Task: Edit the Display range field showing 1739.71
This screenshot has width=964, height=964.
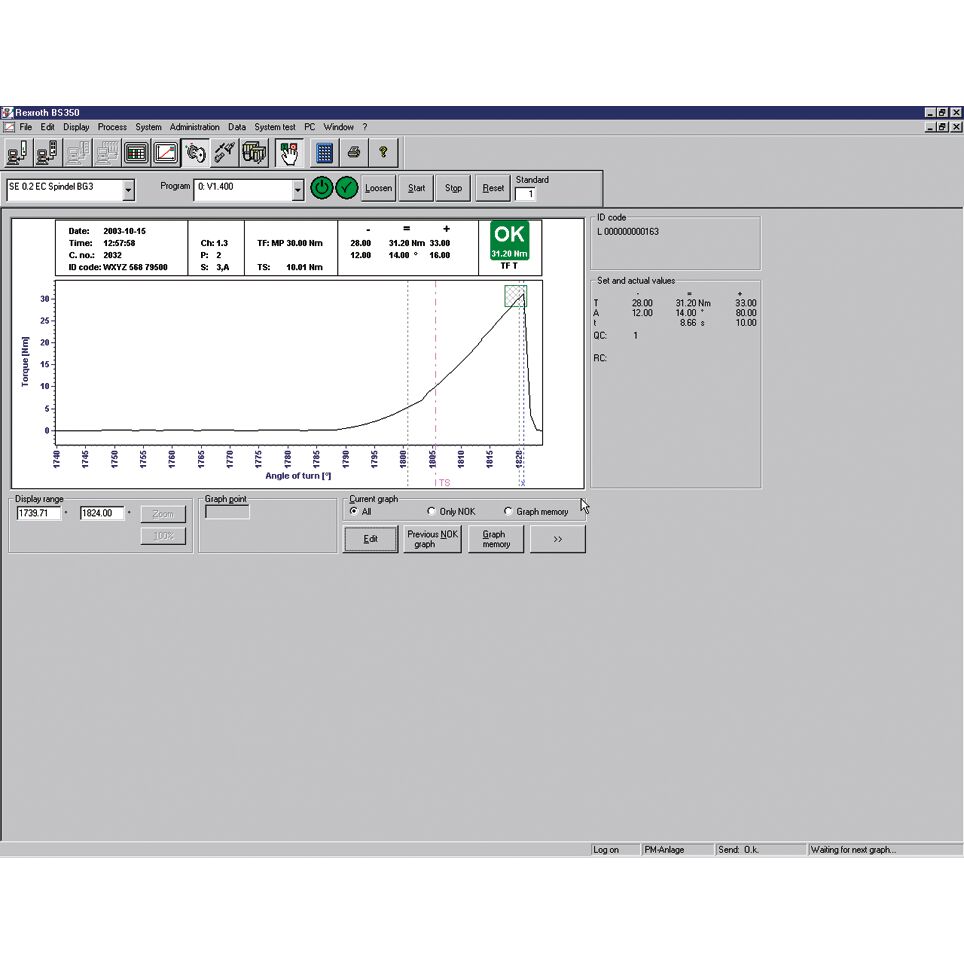Action: [40, 513]
